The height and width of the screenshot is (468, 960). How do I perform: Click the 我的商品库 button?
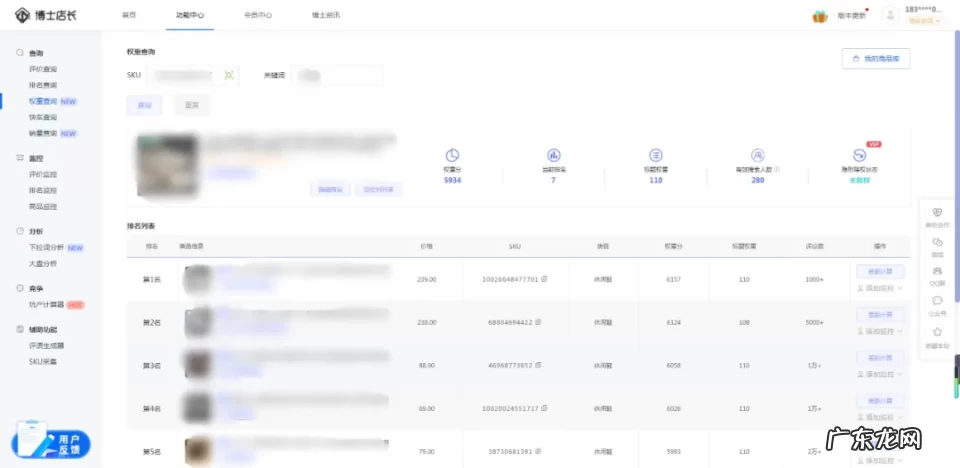click(876, 59)
